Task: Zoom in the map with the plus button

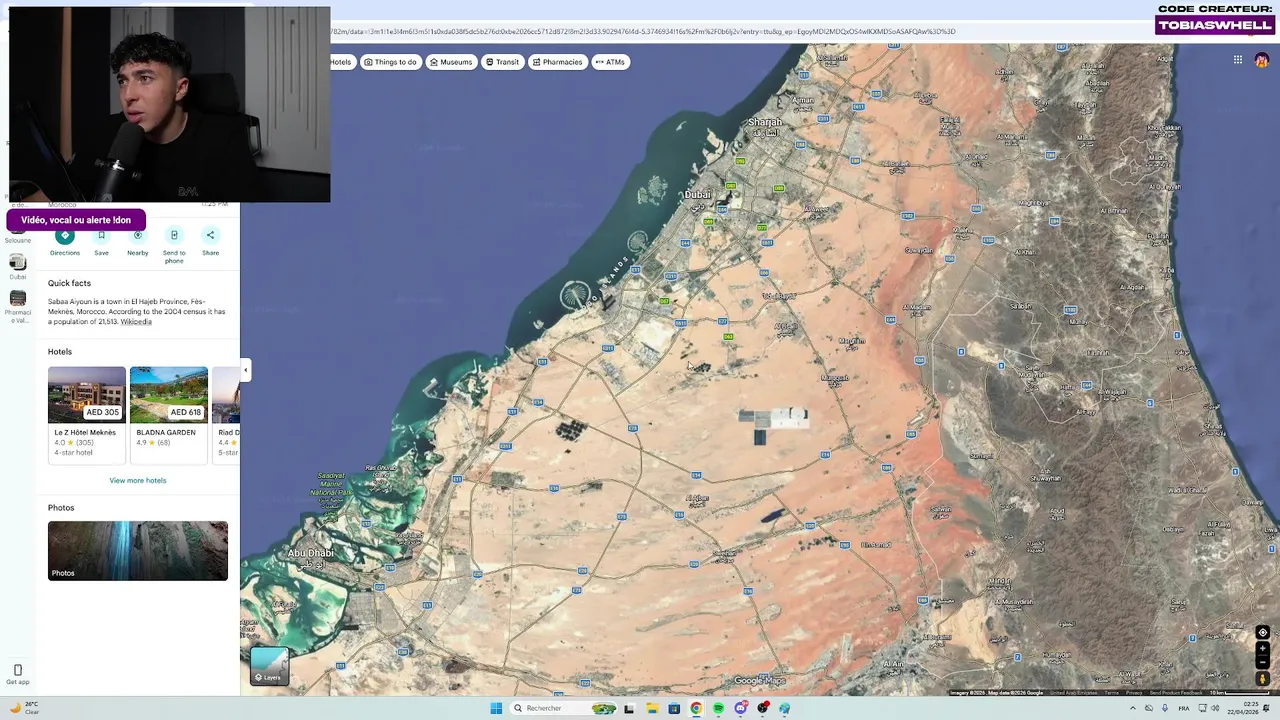Action: pos(1262,649)
